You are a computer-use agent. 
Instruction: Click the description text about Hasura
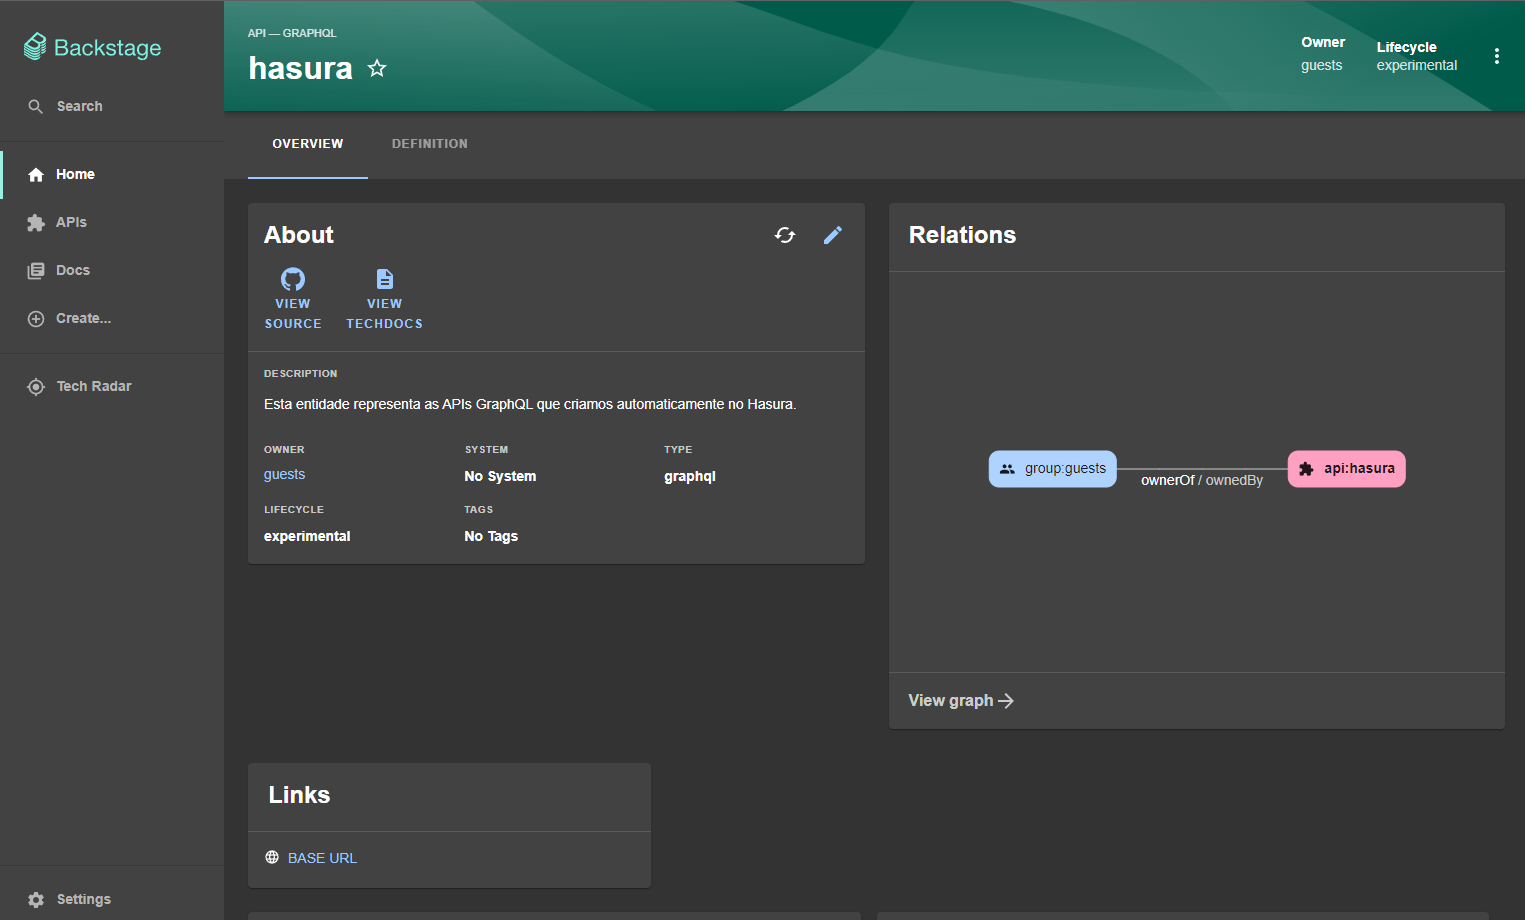530,404
